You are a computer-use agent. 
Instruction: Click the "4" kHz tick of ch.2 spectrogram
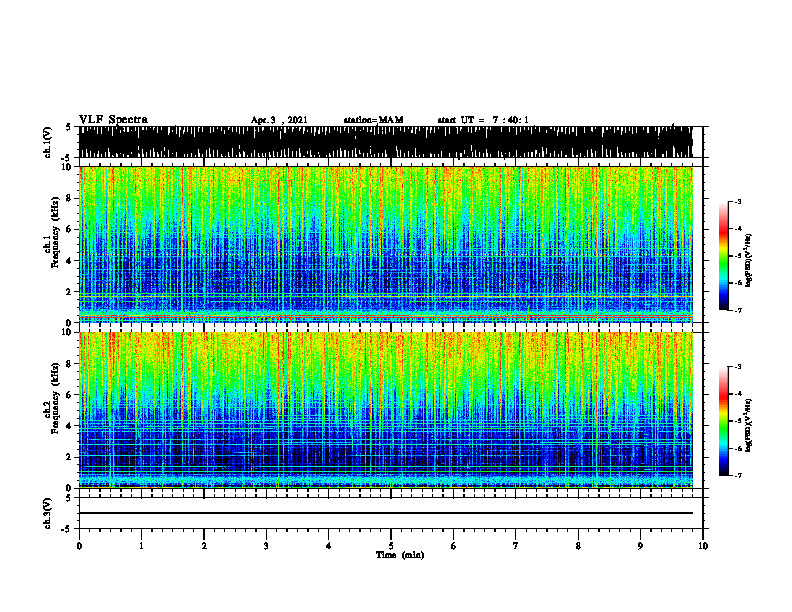coord(70,426)
